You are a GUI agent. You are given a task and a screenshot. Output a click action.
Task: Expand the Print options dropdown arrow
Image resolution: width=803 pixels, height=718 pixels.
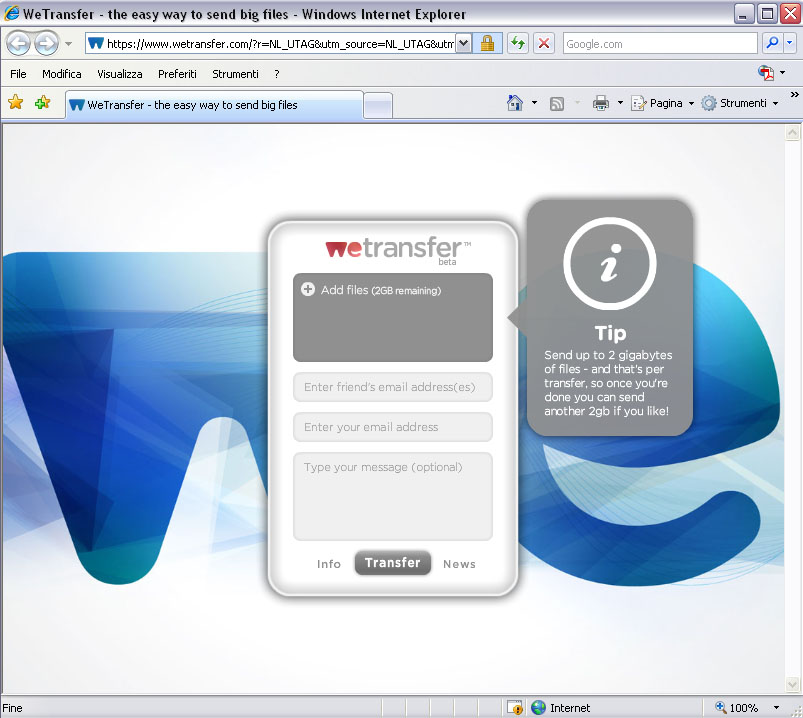point(620,103)
